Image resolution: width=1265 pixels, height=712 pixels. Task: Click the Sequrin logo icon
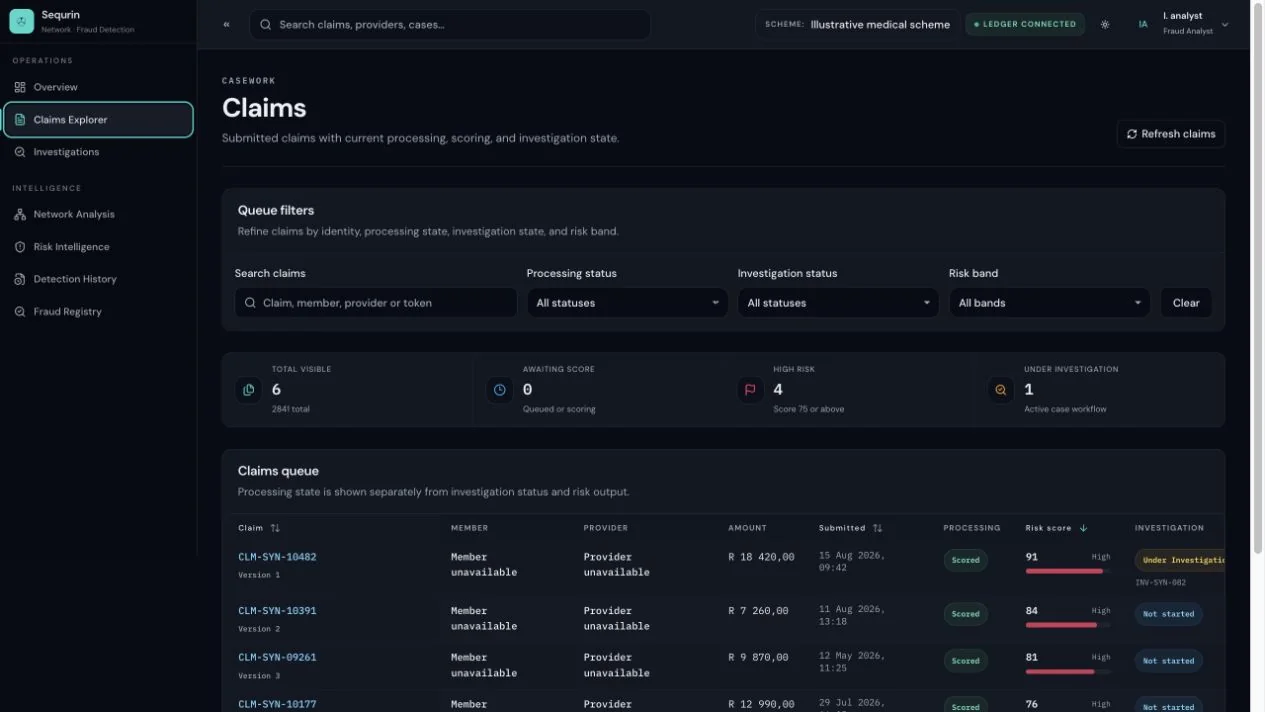pyautogui.click(x=21, y=21)
